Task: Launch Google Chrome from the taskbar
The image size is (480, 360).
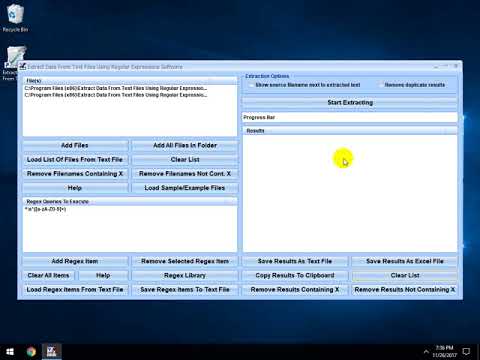Action: [x=31, y=352]
